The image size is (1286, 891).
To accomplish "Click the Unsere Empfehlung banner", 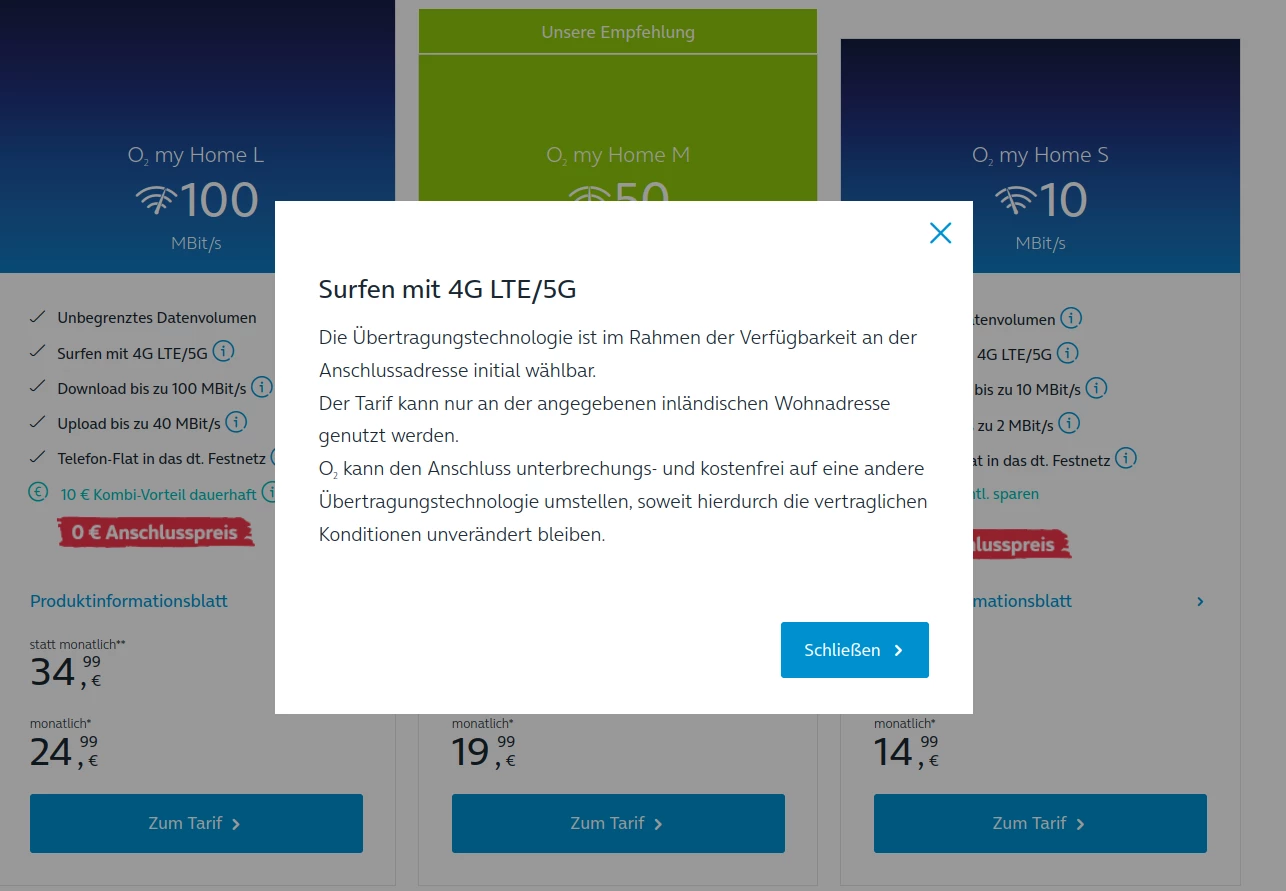I will click(618, 32).
